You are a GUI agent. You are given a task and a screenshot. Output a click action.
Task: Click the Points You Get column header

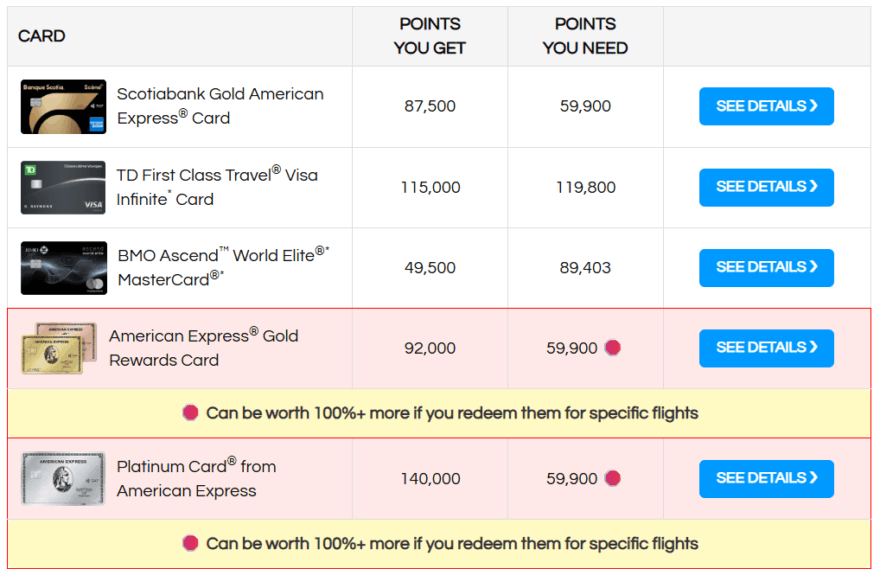430,36
